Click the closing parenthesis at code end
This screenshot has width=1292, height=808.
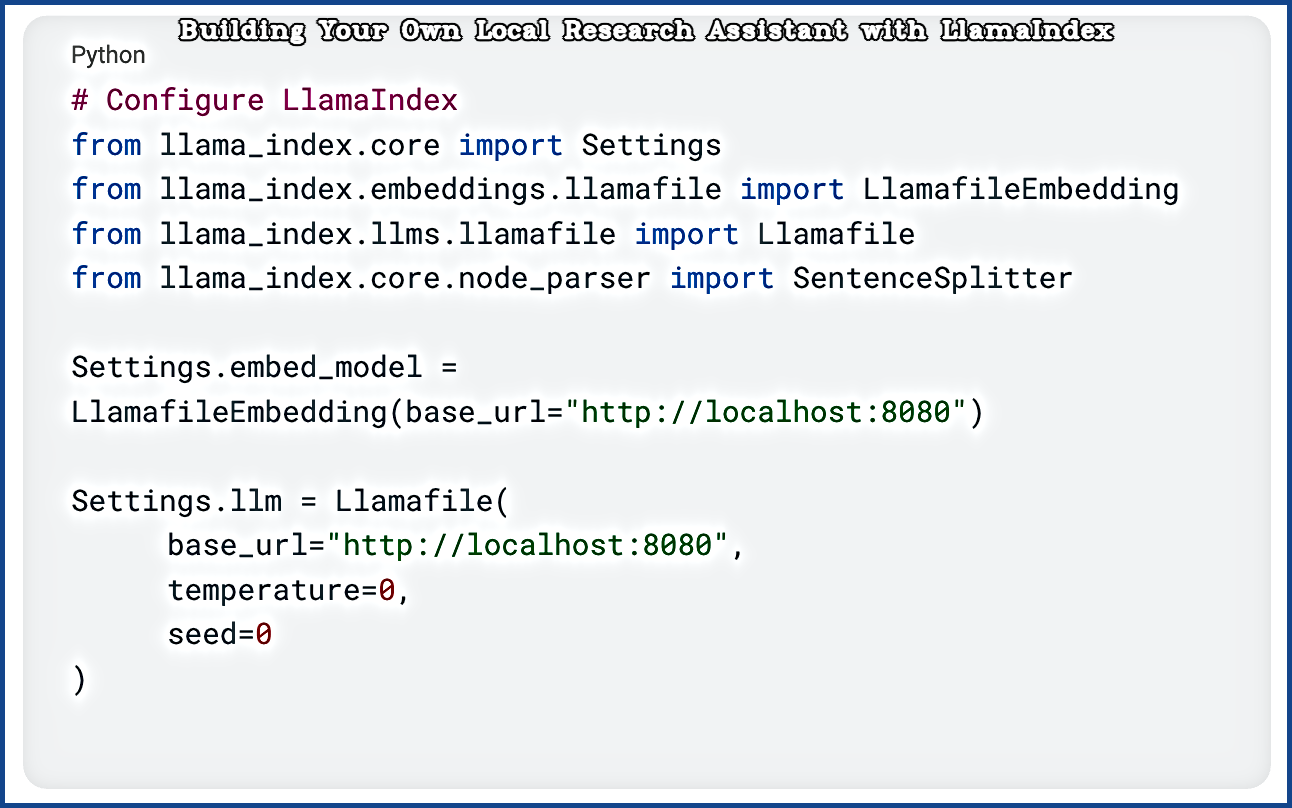tap(79, 679)
